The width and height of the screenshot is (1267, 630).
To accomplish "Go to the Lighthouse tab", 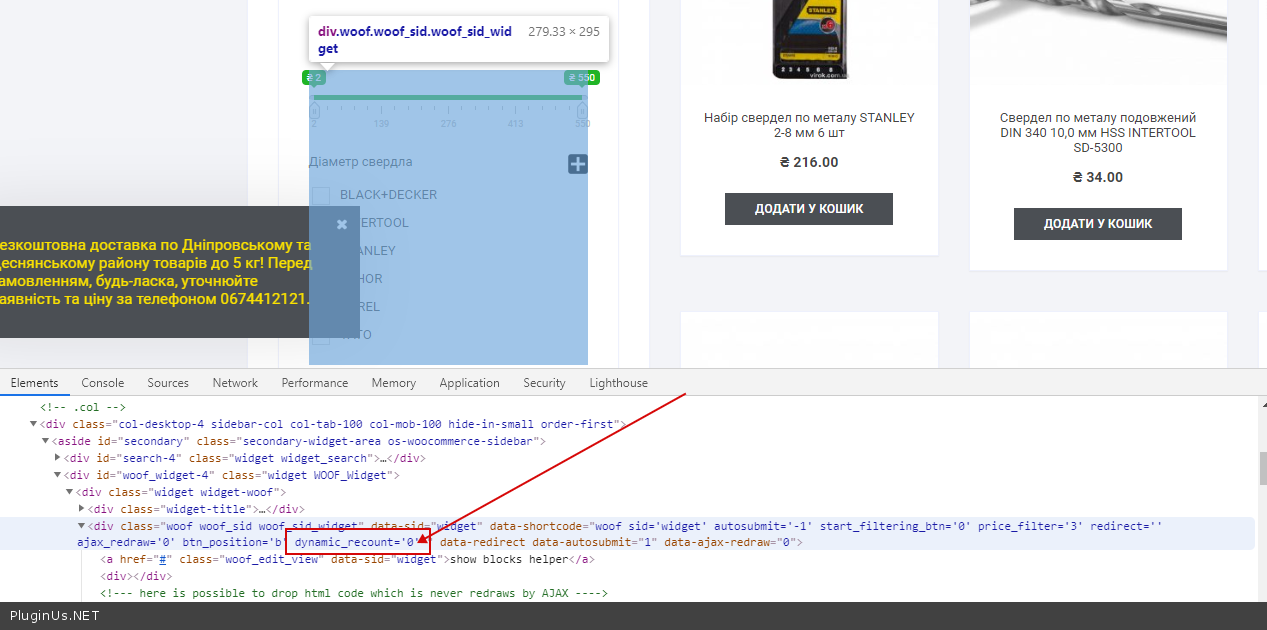I will pyautogui.click(x=618, y=383).
